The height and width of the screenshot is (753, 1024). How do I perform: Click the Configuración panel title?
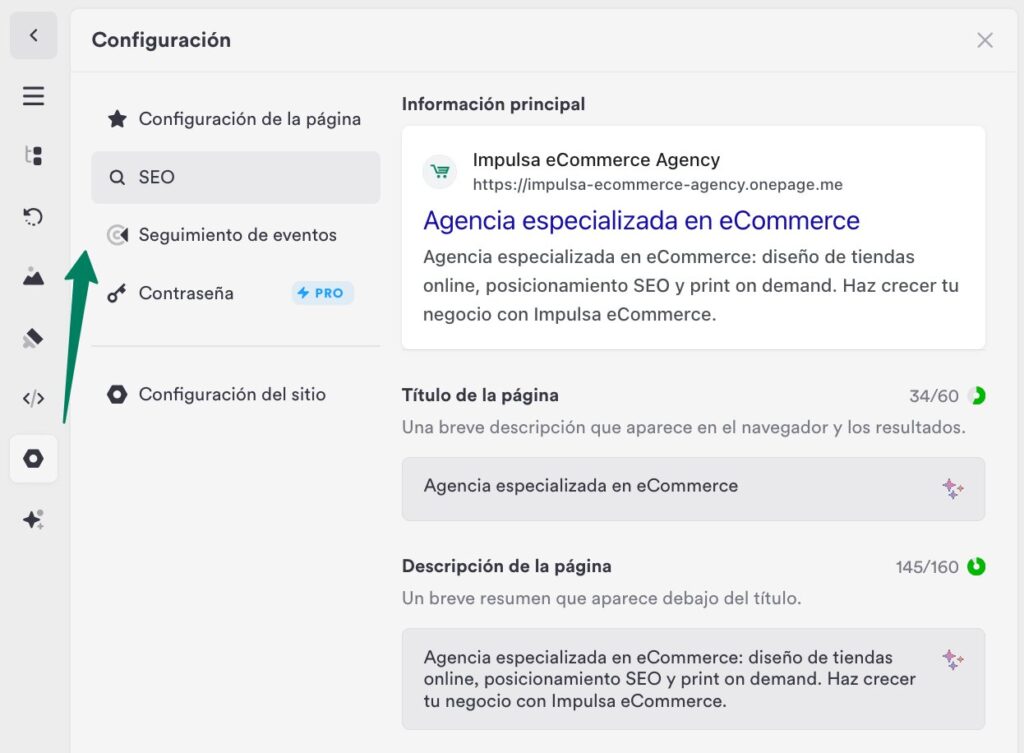click(161, 40)
